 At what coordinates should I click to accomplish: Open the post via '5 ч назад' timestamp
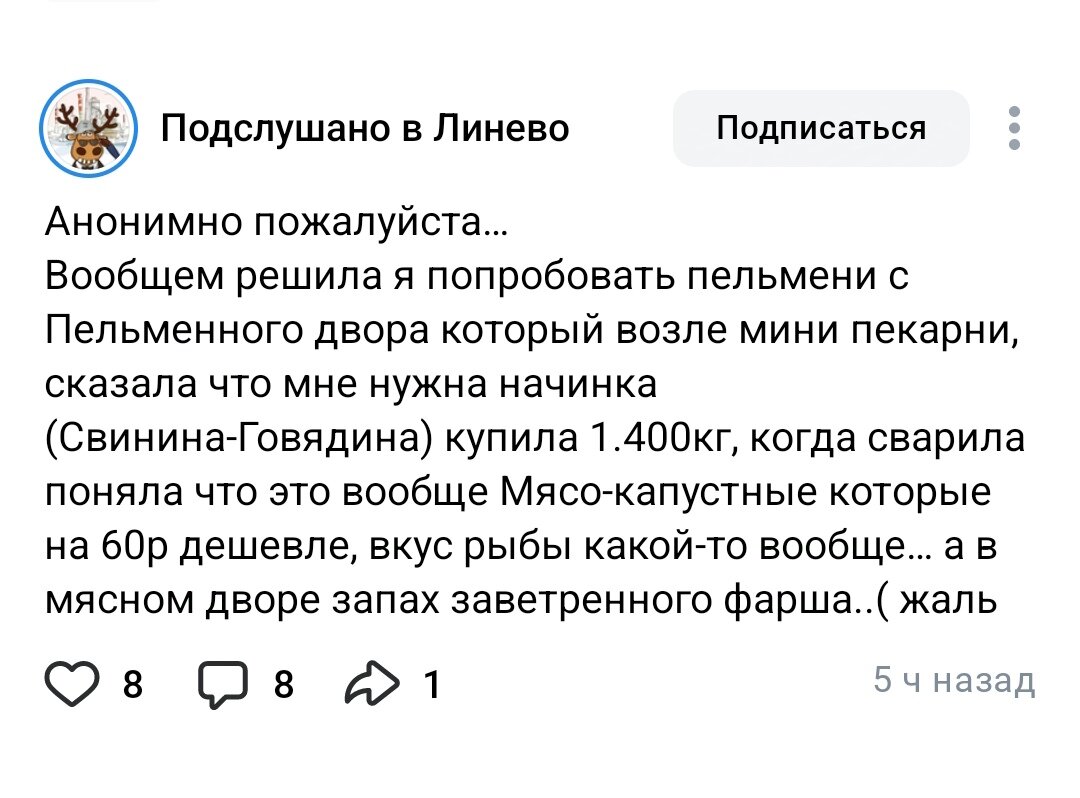pyautogui.click(x=954, y=680)
